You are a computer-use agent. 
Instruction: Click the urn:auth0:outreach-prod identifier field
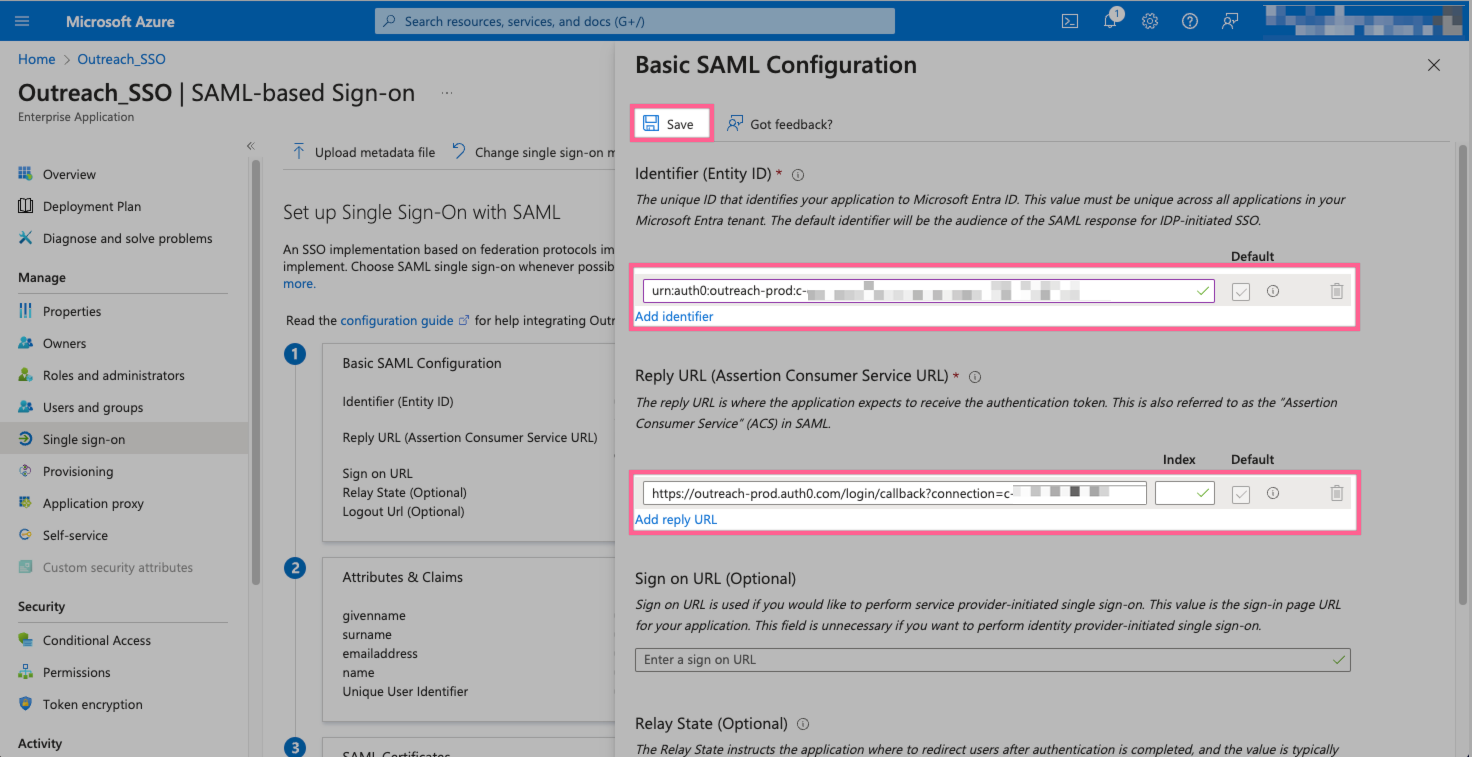928,291
